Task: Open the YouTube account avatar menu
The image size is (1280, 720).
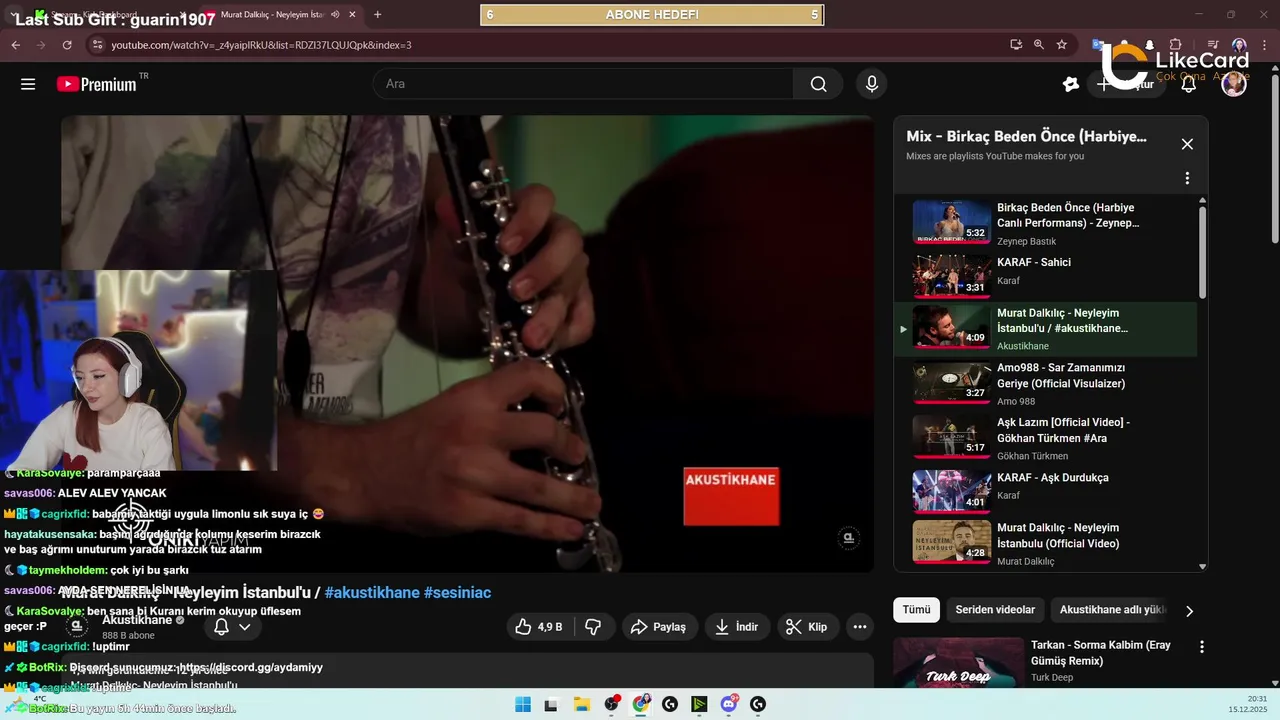Action: coord(1234,84)
